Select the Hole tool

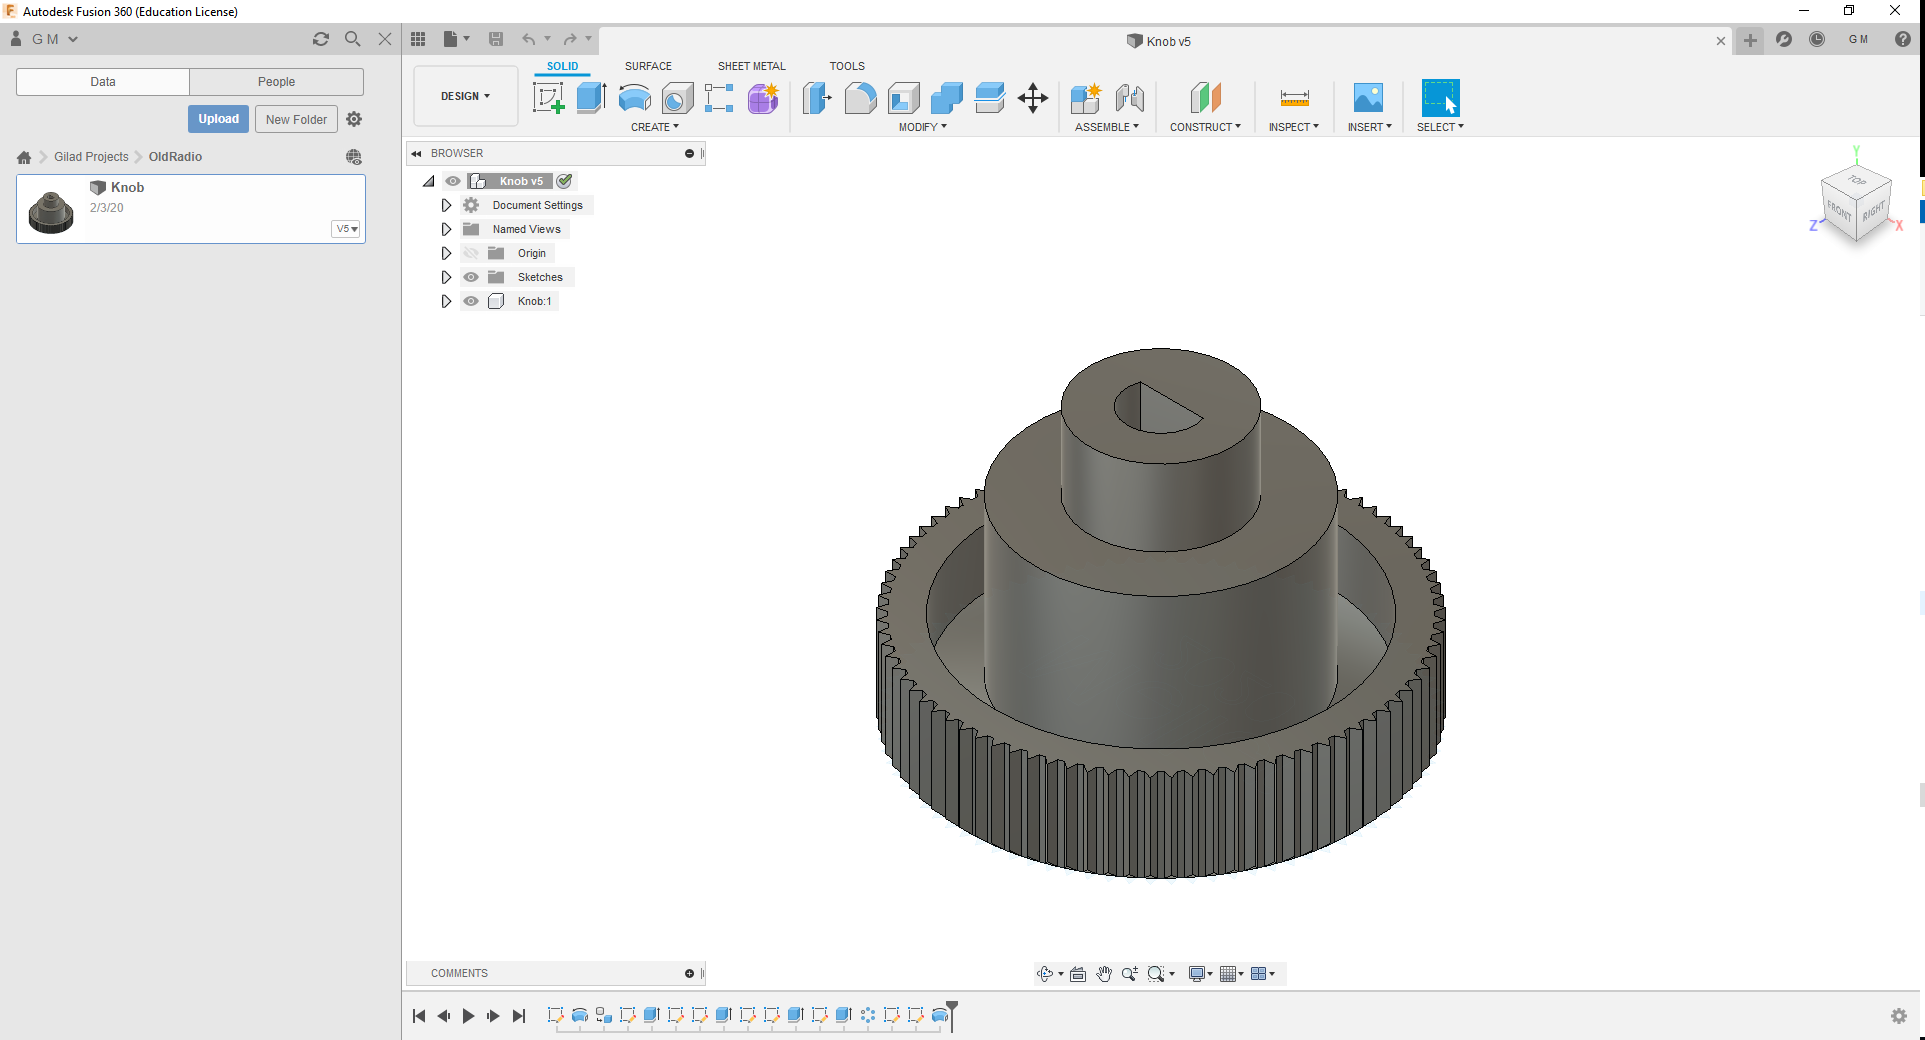[677, 98]
